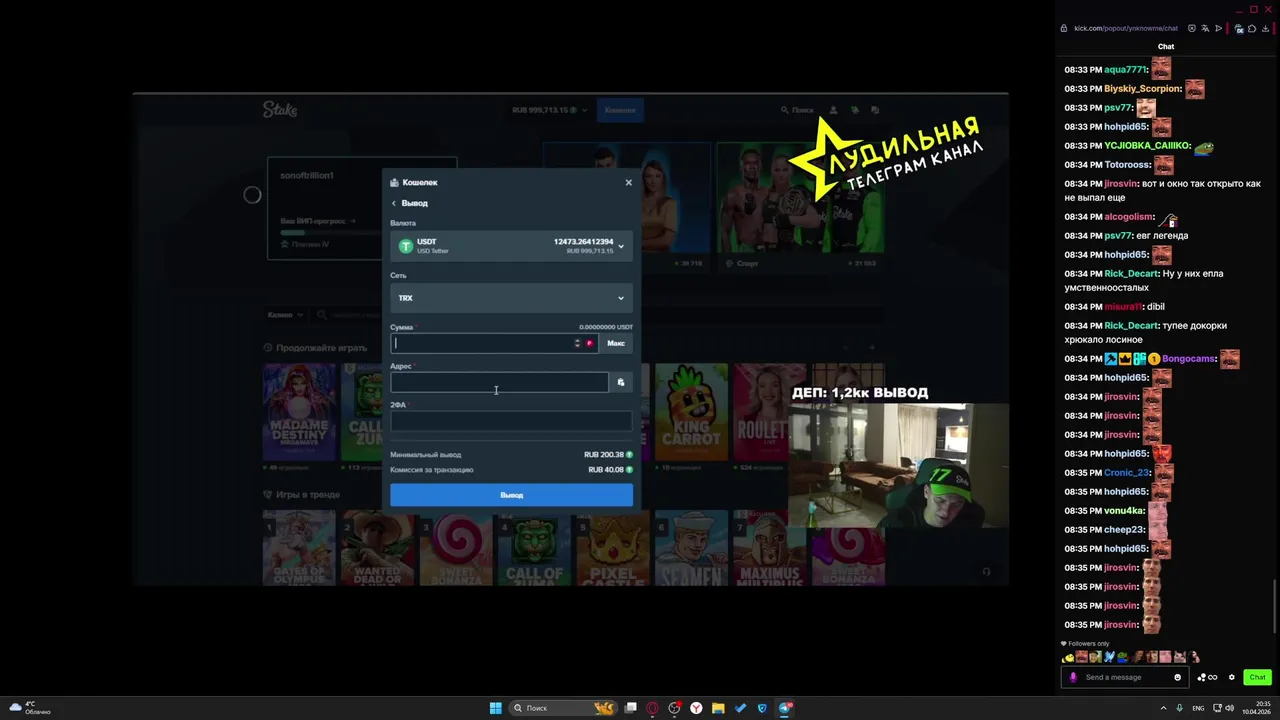Screen dimensions: 1280x720
Task: Click the translate page icon
Action: [x=1205, y=28]
